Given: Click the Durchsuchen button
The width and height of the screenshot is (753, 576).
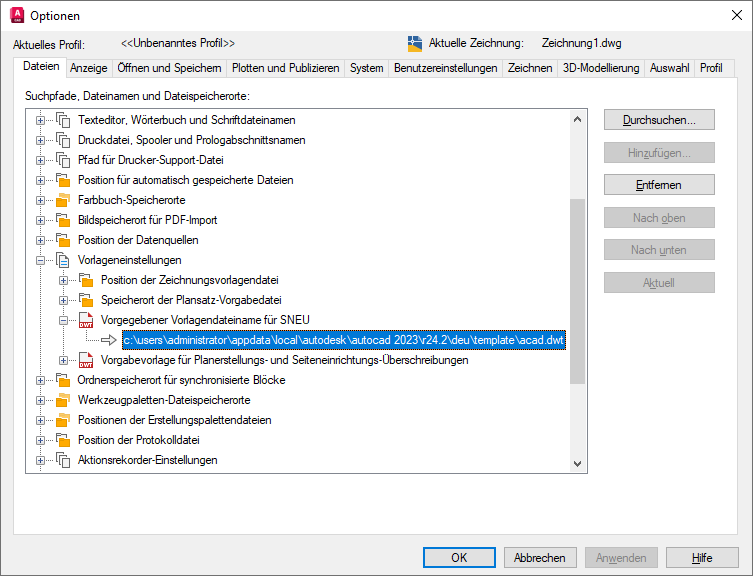Looking at the screenshot, I should 659,120.
